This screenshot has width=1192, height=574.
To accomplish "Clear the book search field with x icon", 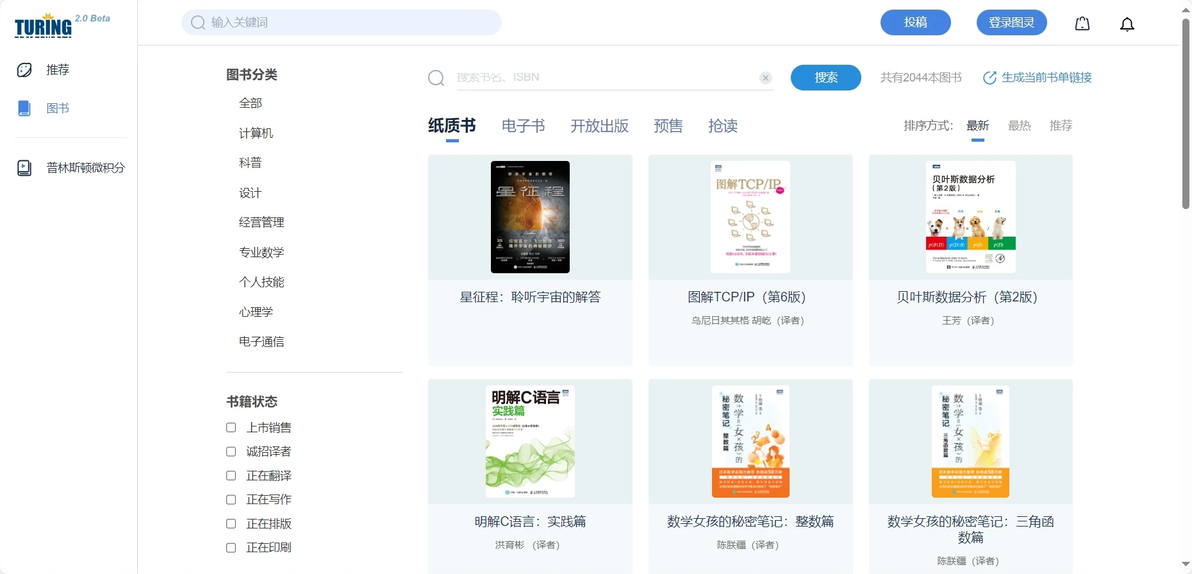I will click(766, 78).
